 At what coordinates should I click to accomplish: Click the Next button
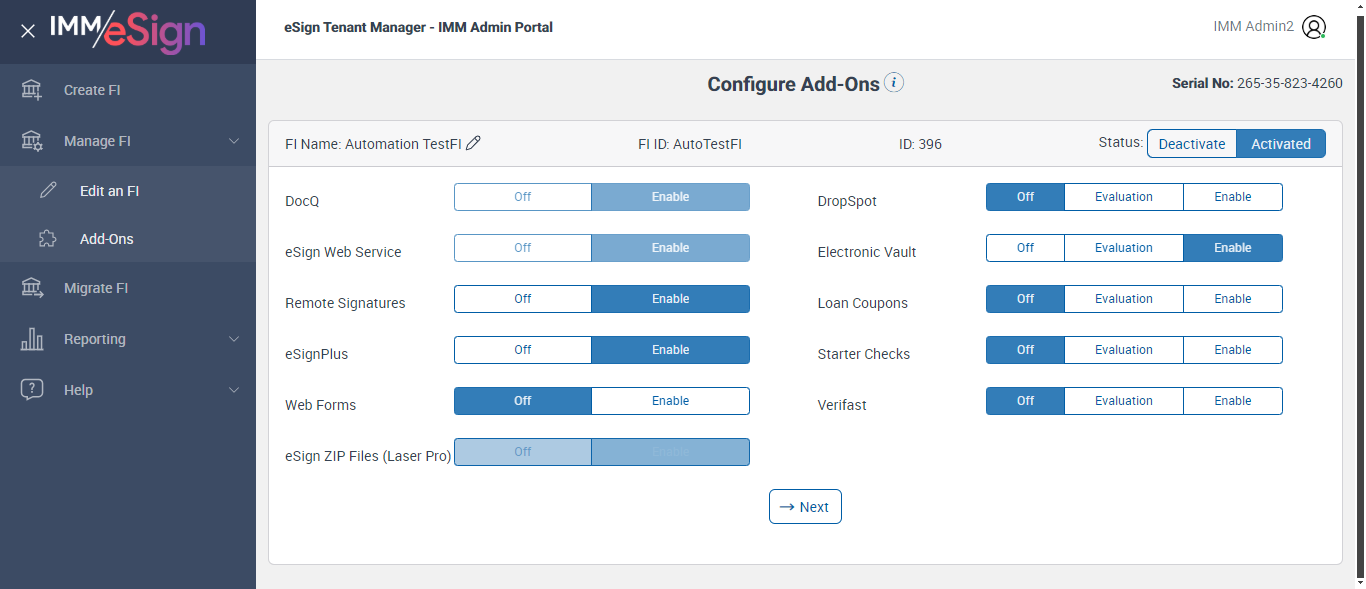805,507
